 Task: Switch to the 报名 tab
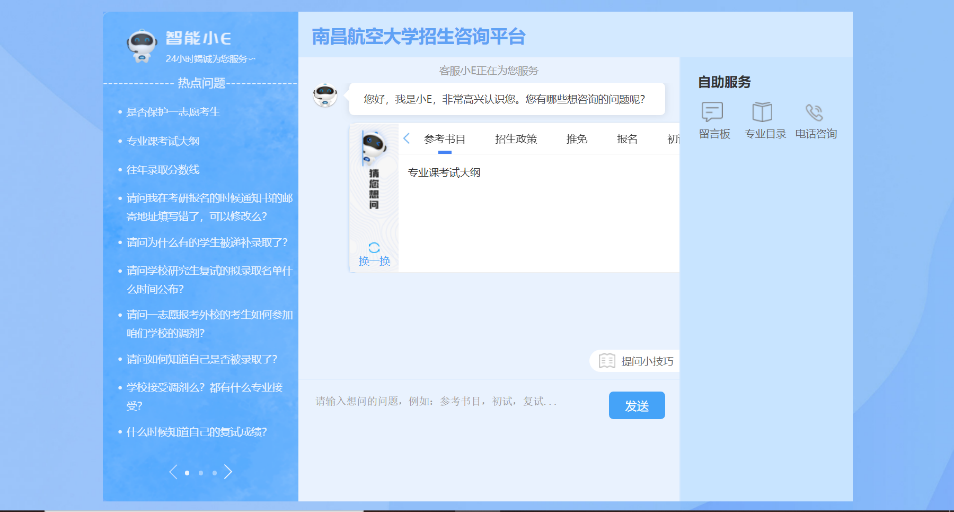[627, 139]
